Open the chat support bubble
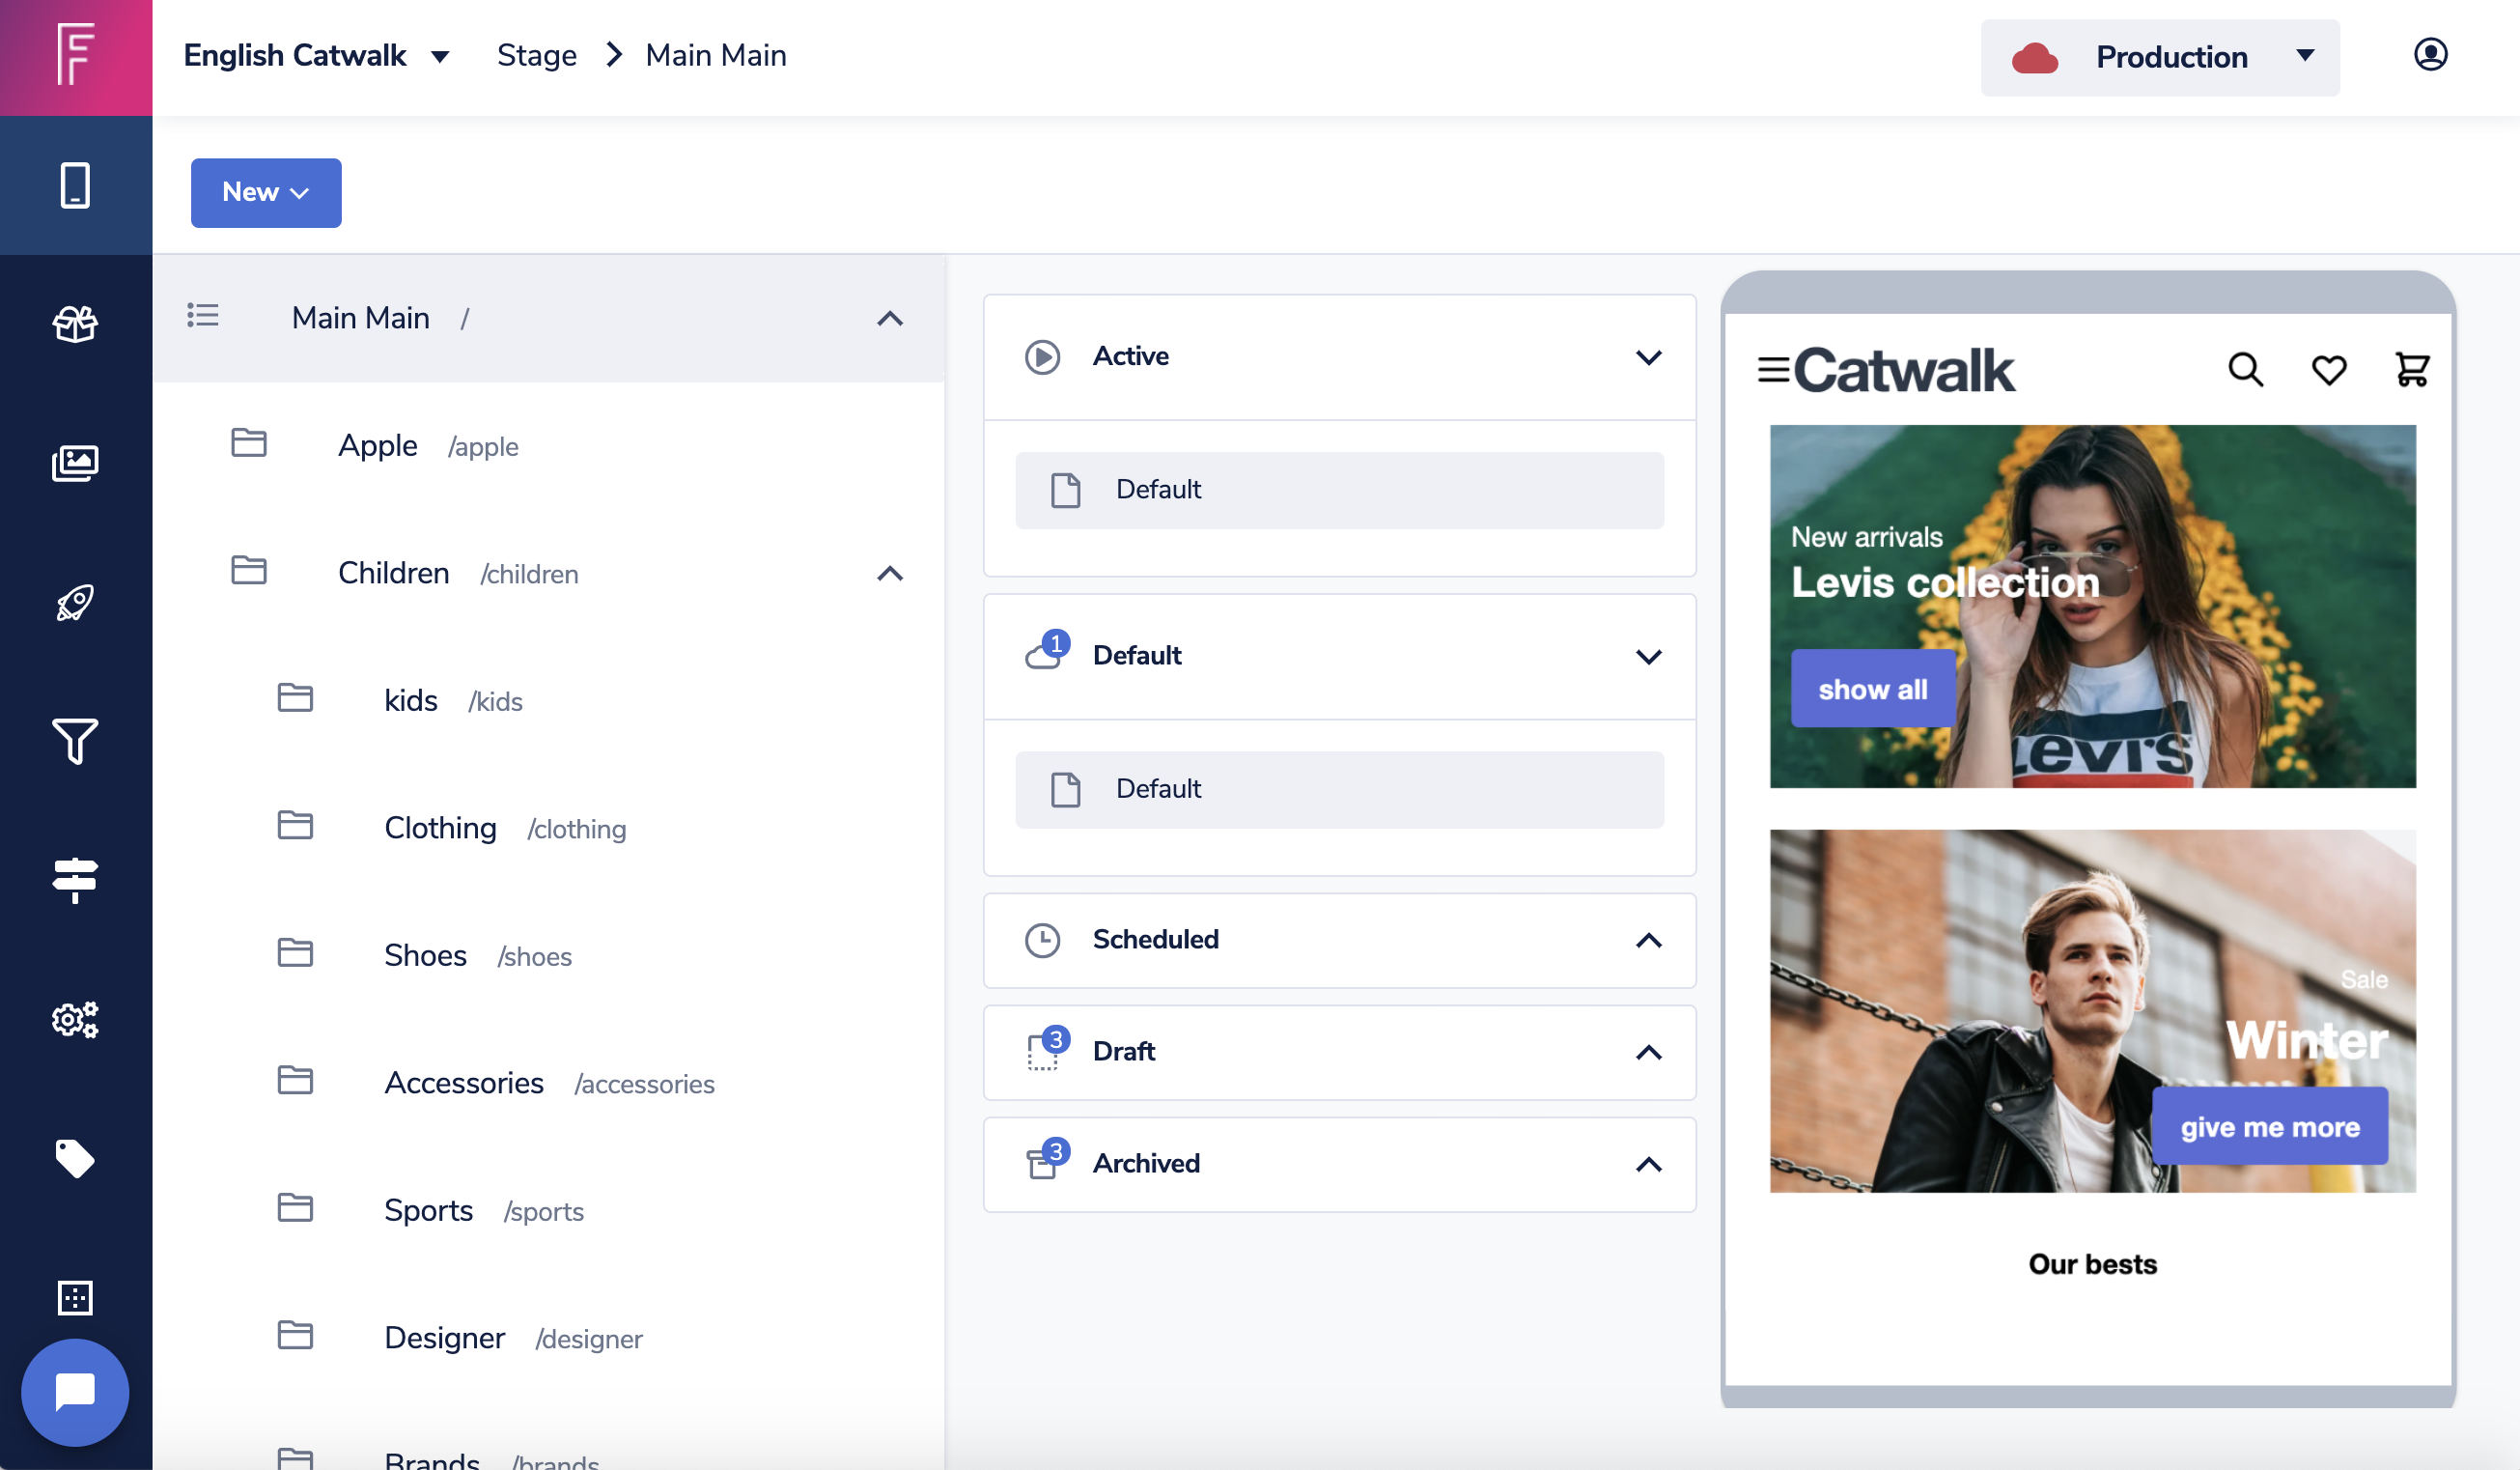 (75, 1392)
